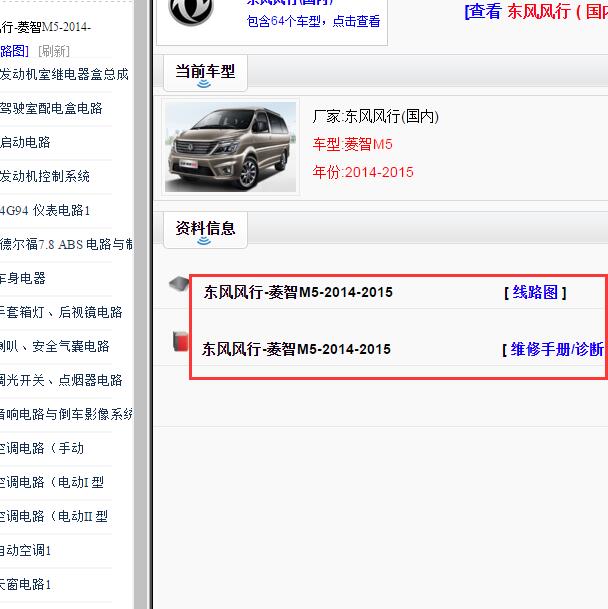The image size is (608, 609).
Task: Select the 资料信息 tab
Action: pyautogui.click(x=205, y=230)
